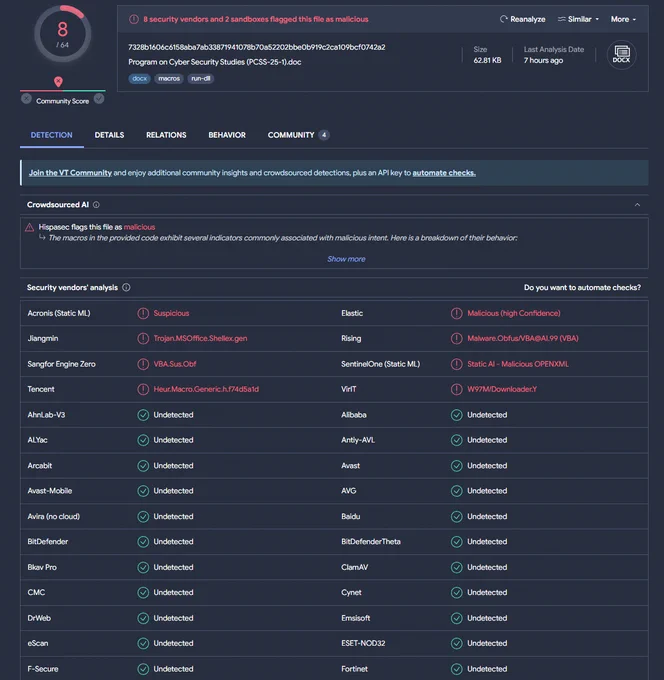664x680 pixels.
Task: Click Do you want to automate checks?
Action: [582, 288]
